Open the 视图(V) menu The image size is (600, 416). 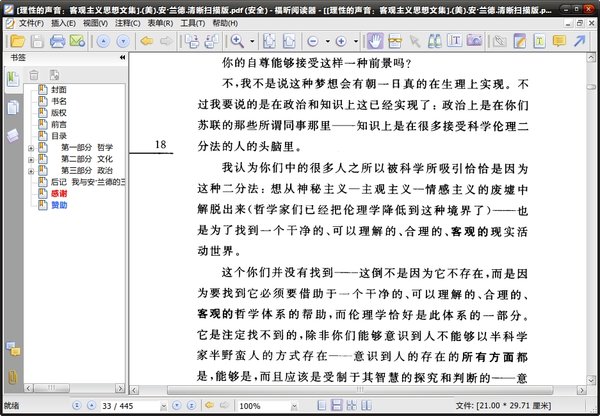pos(95,23)
